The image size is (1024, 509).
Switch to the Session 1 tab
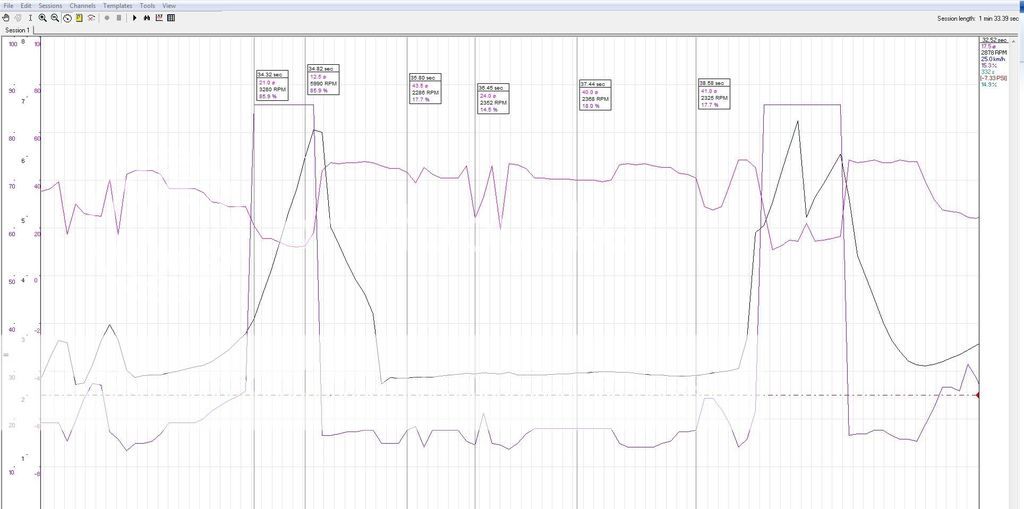pos(18,31)
